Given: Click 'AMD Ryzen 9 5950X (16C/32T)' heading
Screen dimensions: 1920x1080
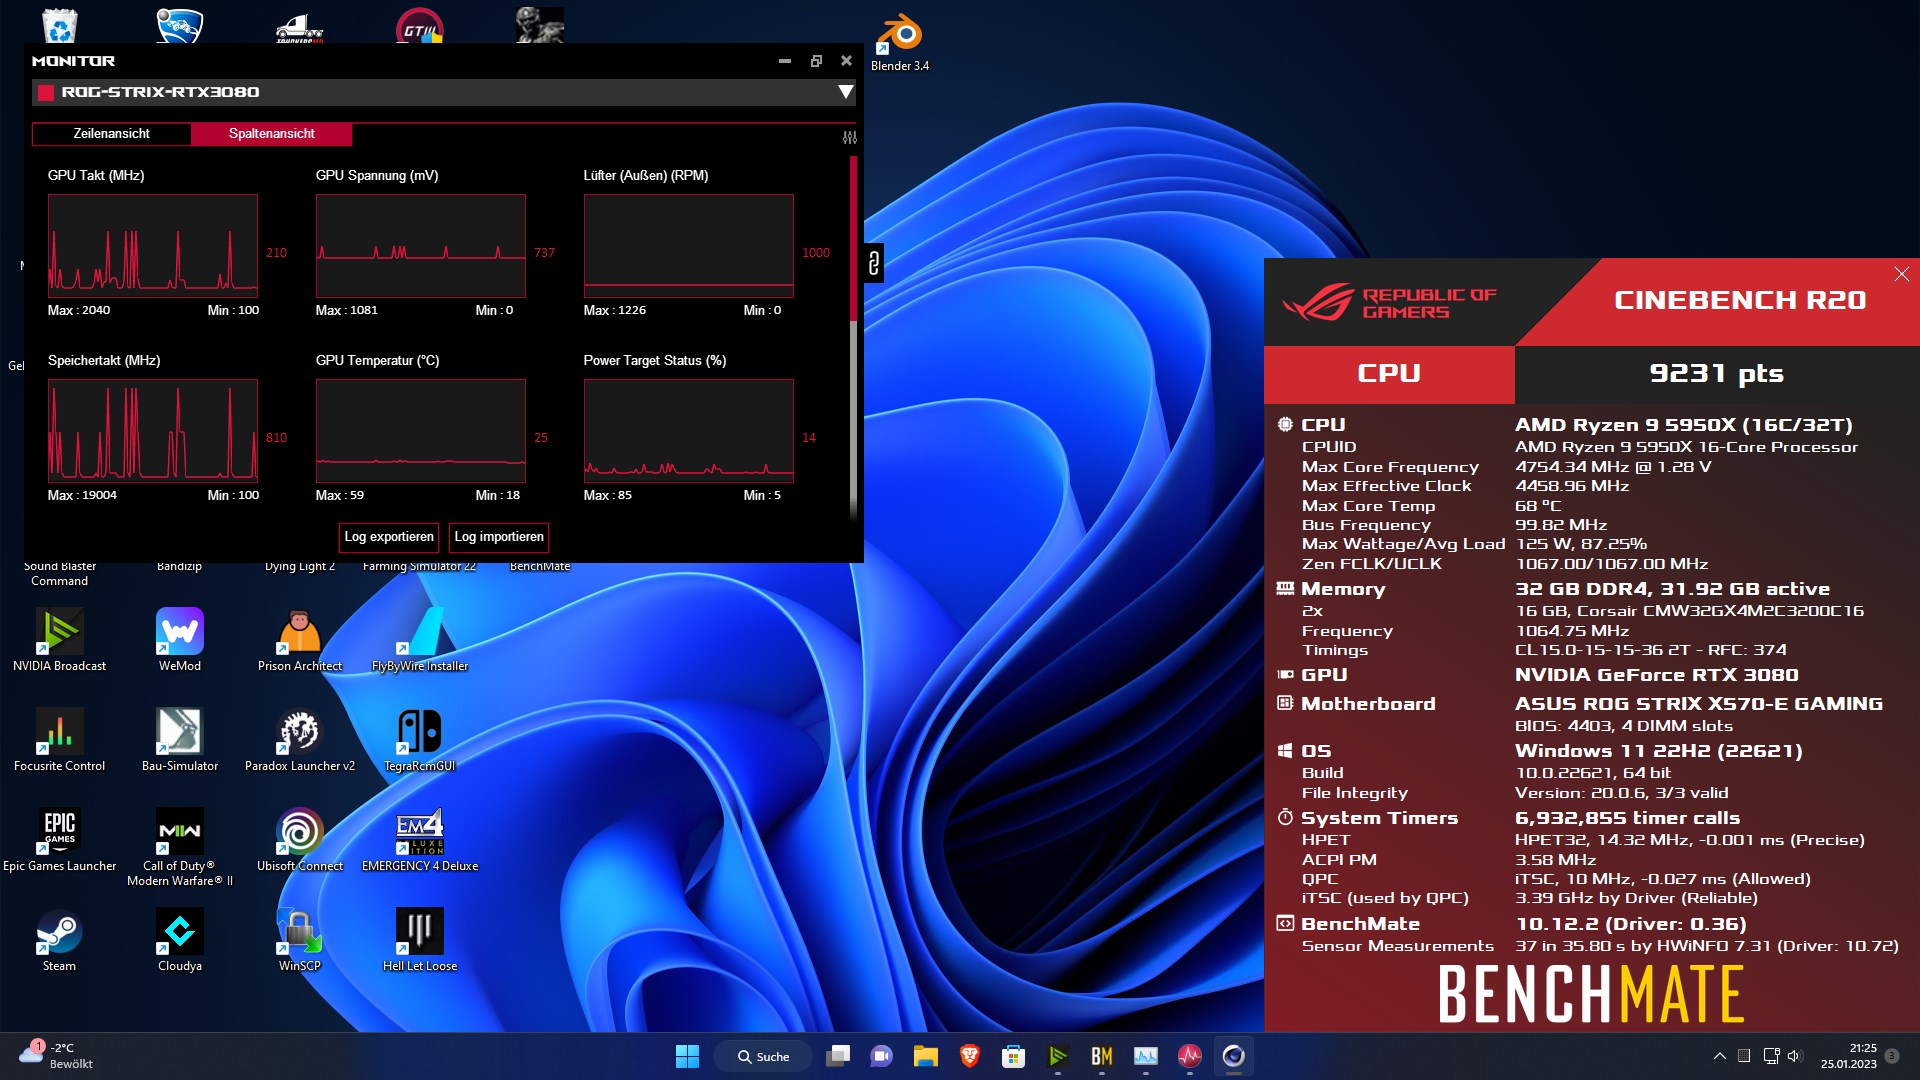Looking at the screenshot, I should click(1684, 425).
